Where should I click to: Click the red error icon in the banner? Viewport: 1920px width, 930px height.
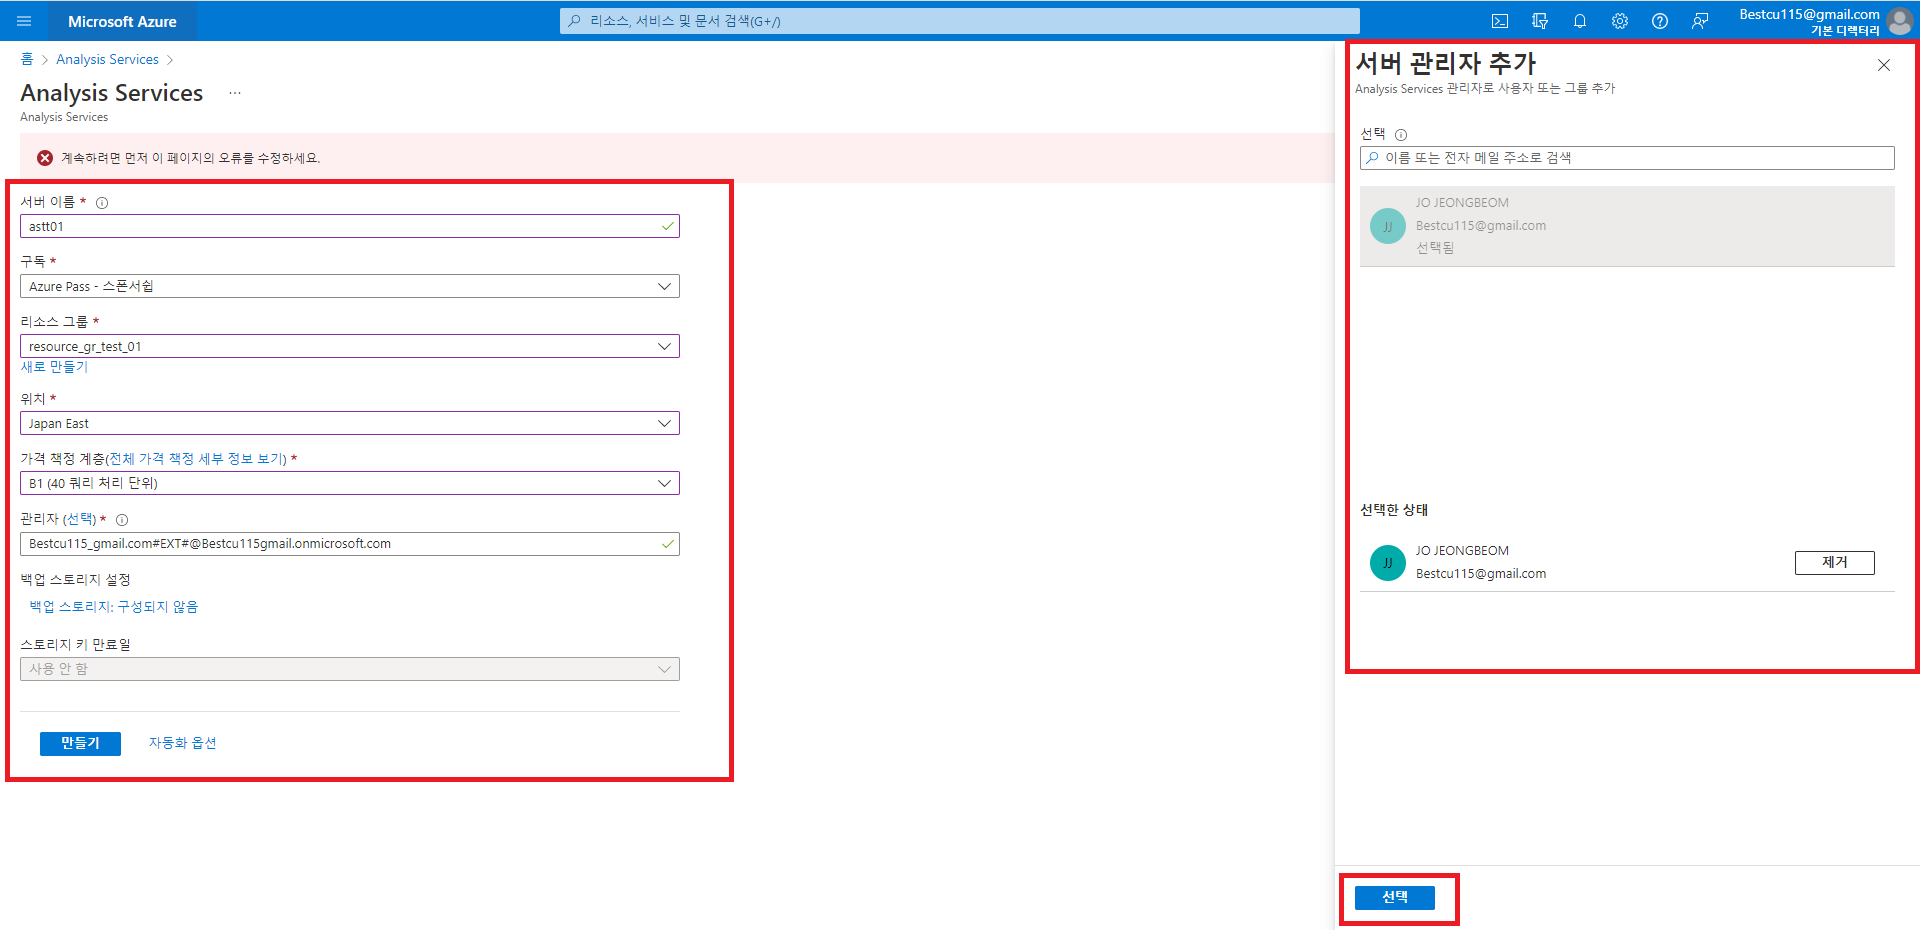(45, 158)
